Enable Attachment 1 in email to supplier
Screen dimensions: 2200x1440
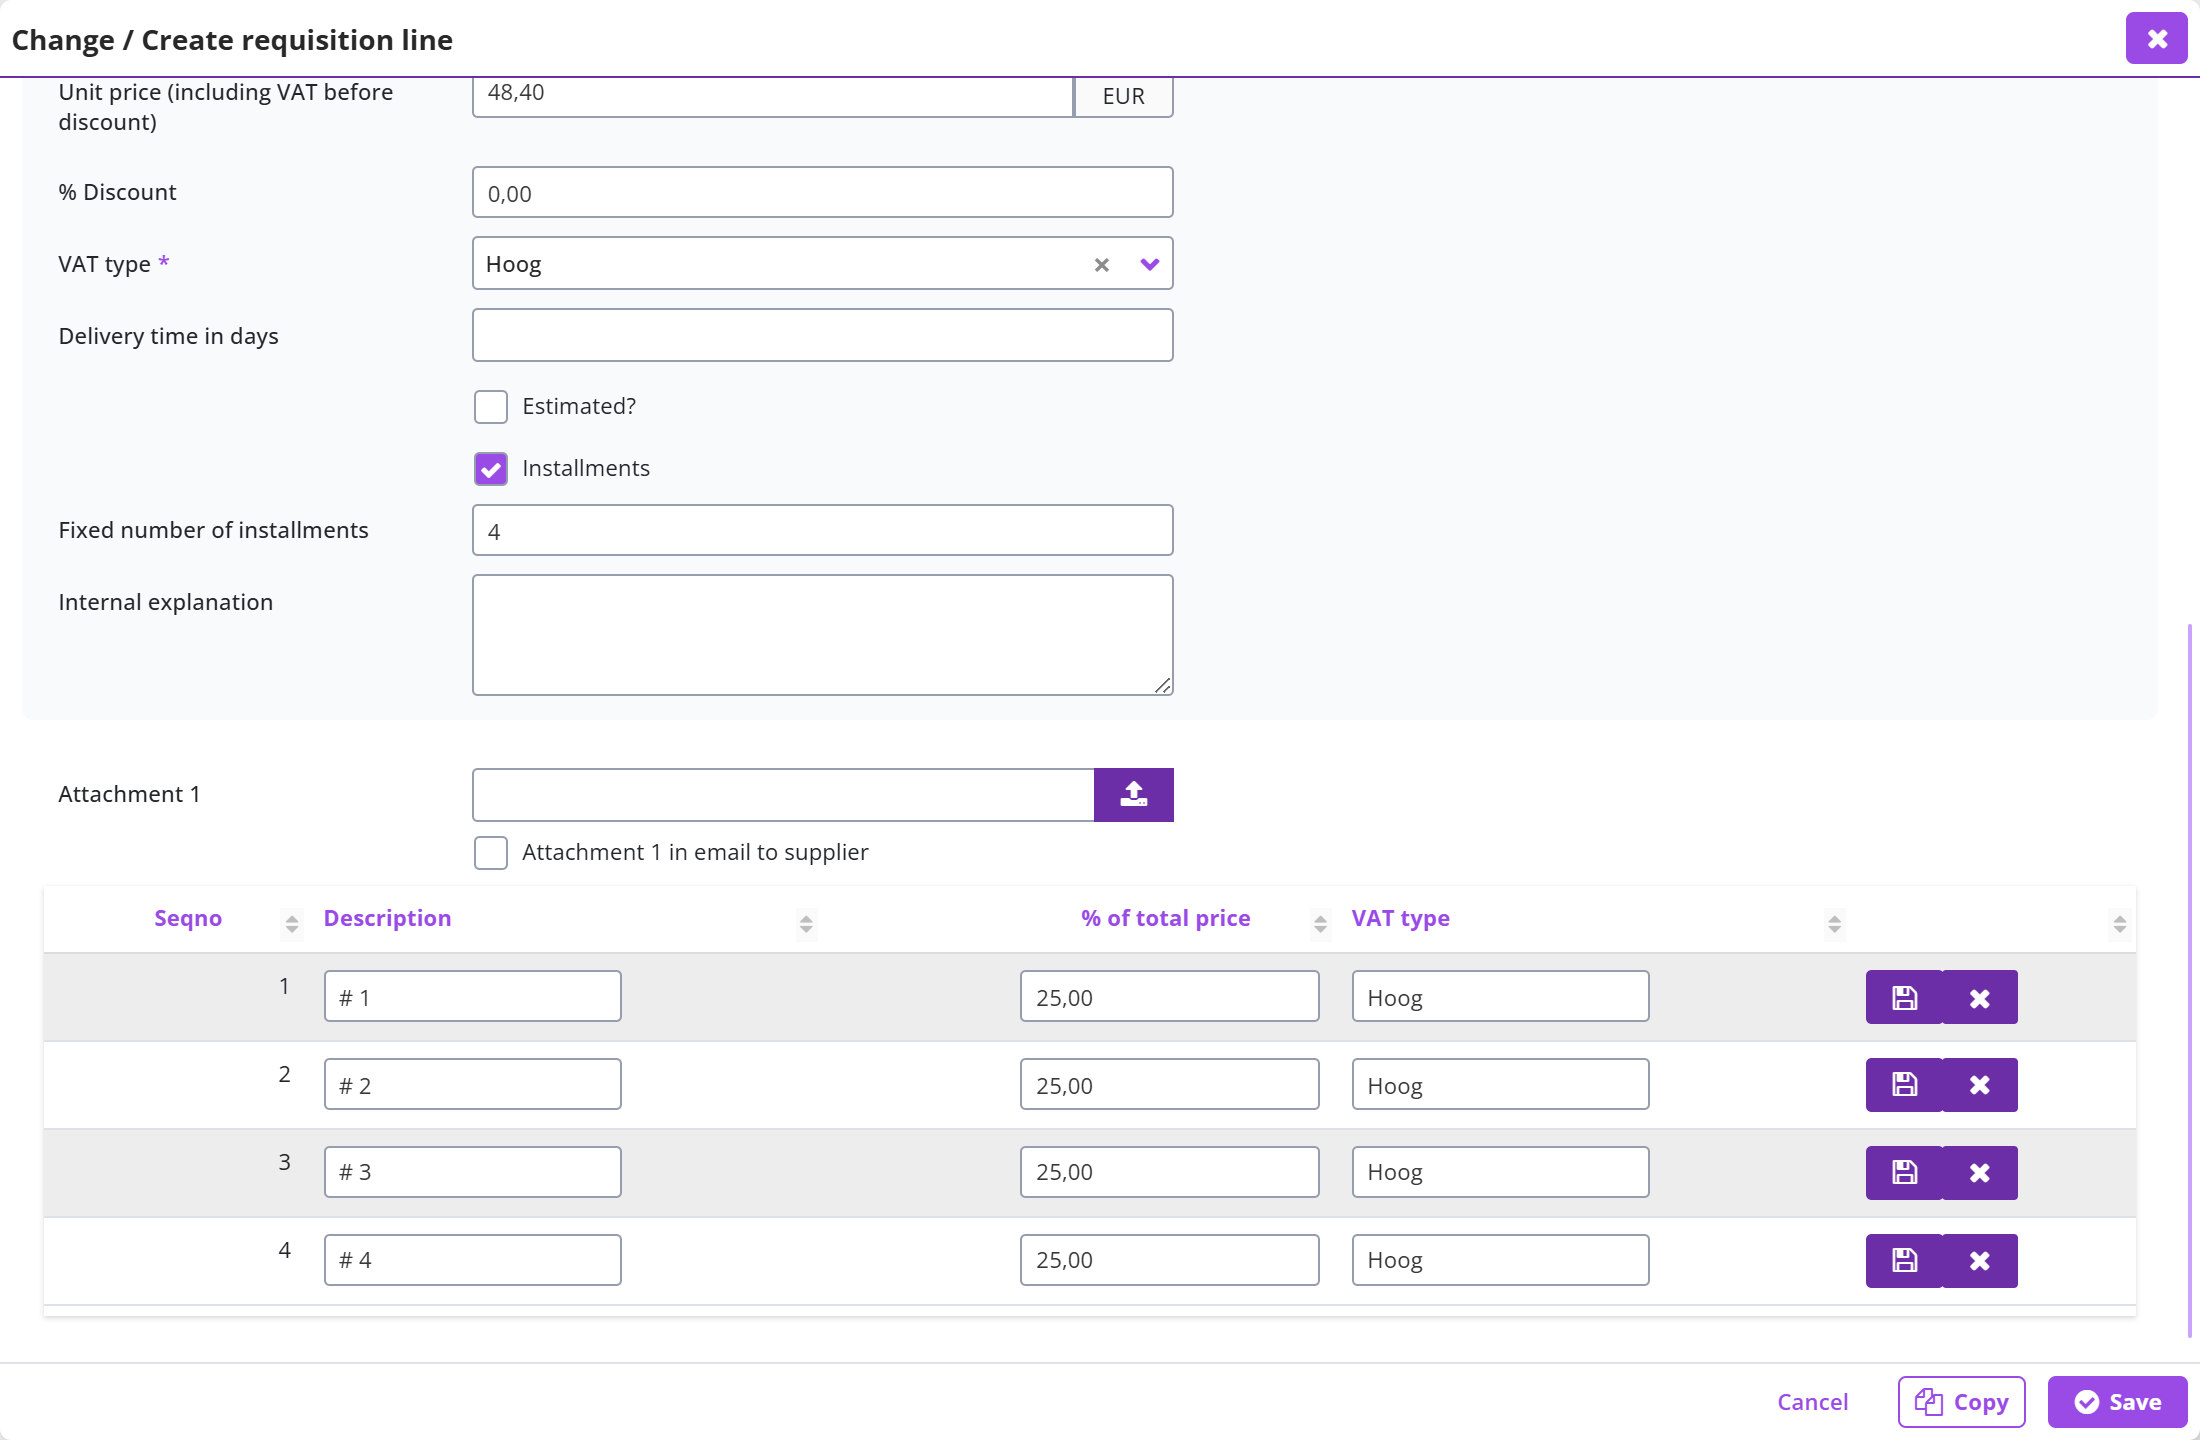(x=491, y=853)
